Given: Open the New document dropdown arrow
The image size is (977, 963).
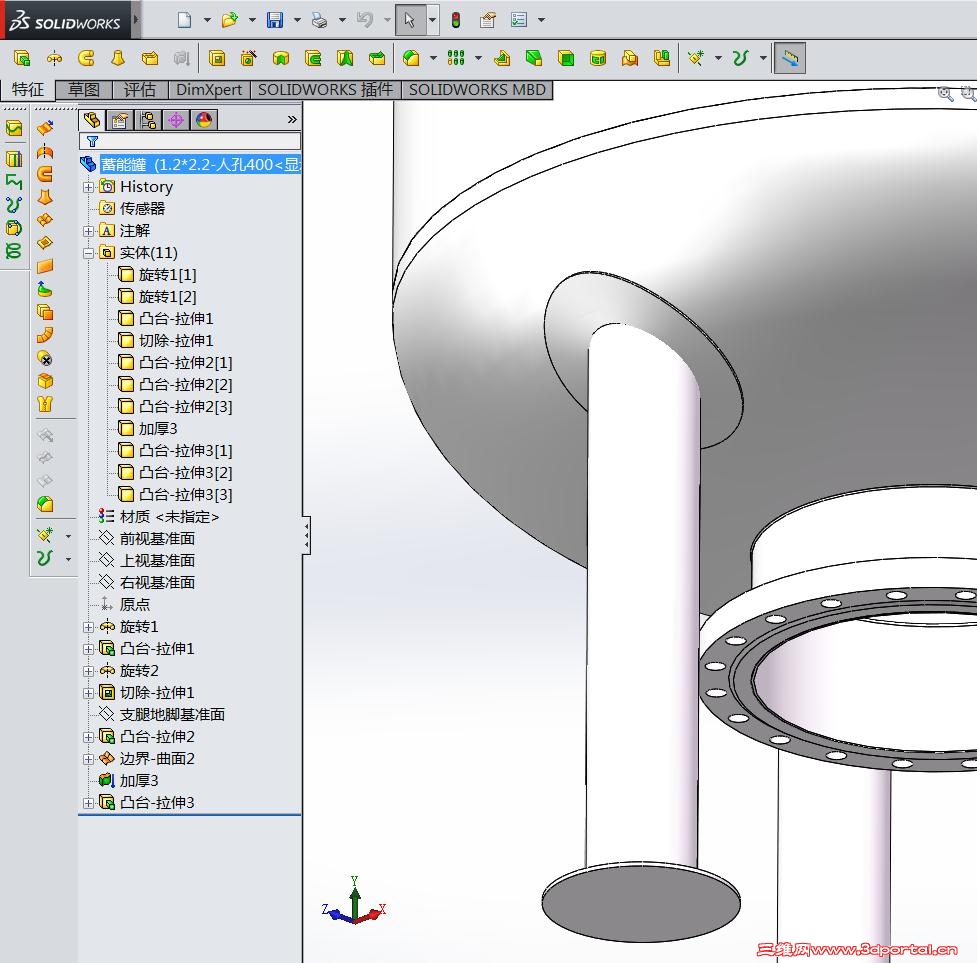Looking at the screenshot, I should 207,20.
